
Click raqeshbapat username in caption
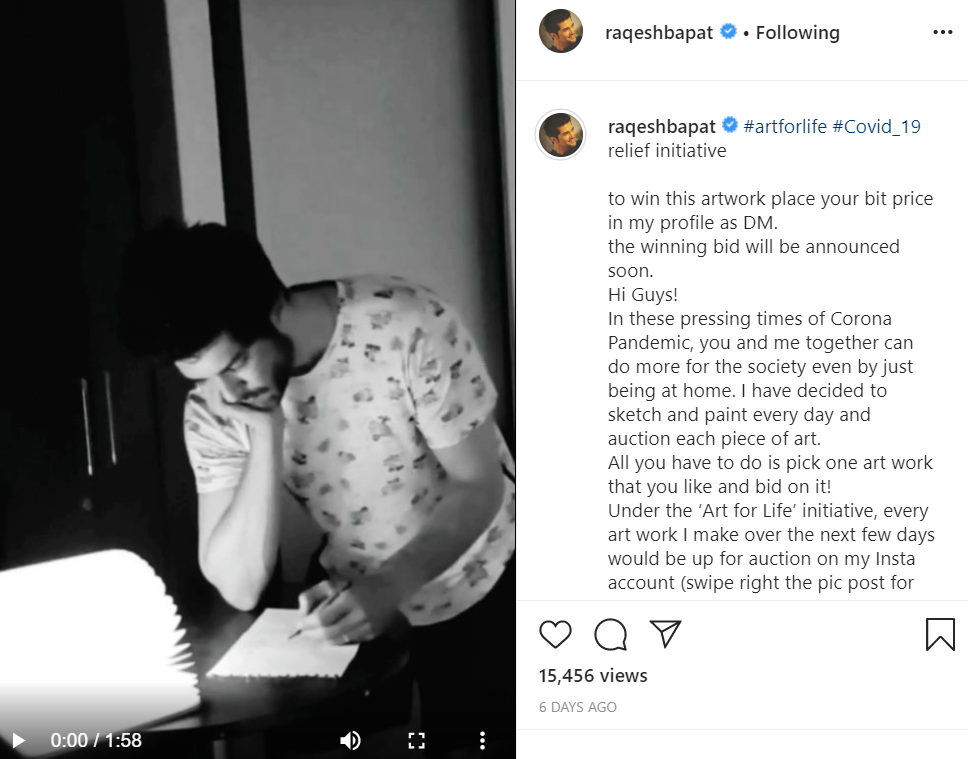pos(659,127)
